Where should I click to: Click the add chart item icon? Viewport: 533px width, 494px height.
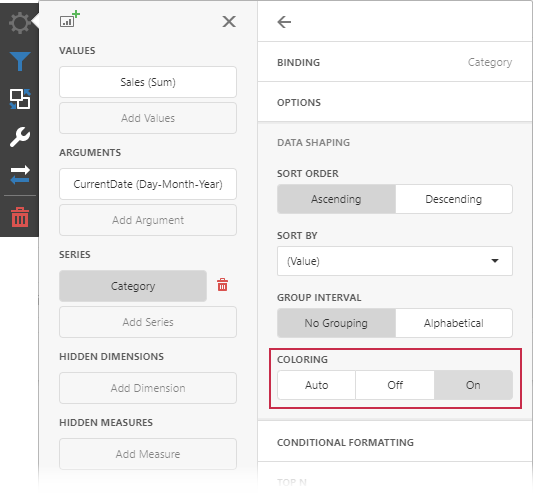[70, 19]
